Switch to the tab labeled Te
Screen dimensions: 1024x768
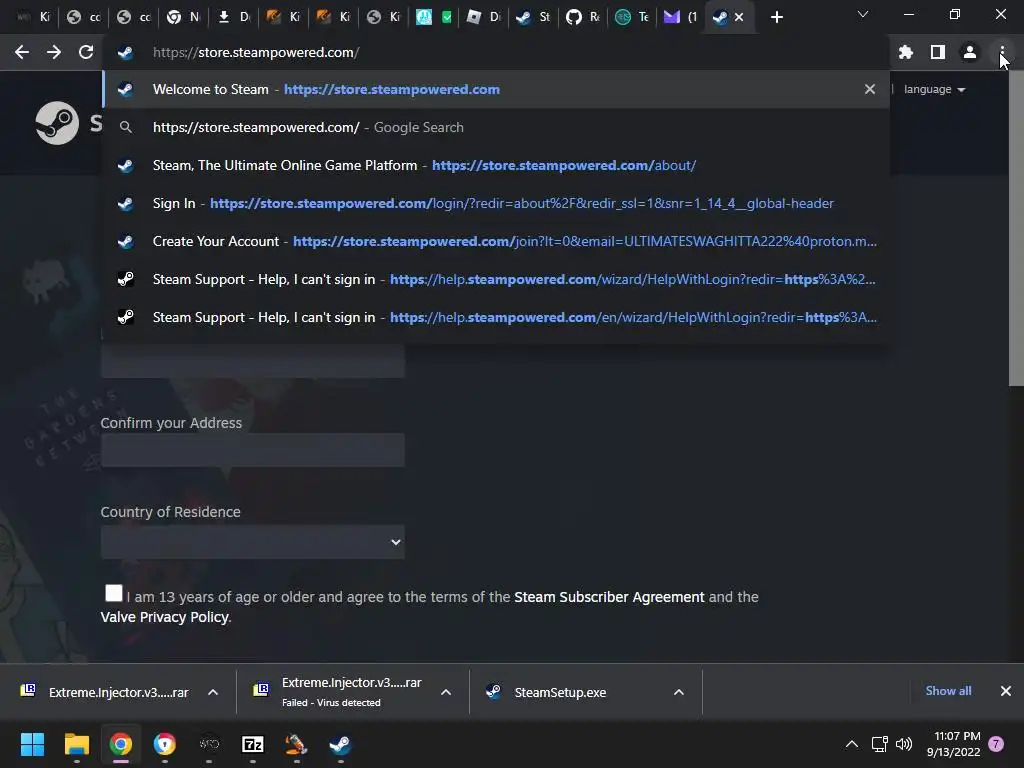tap(632, 17)
